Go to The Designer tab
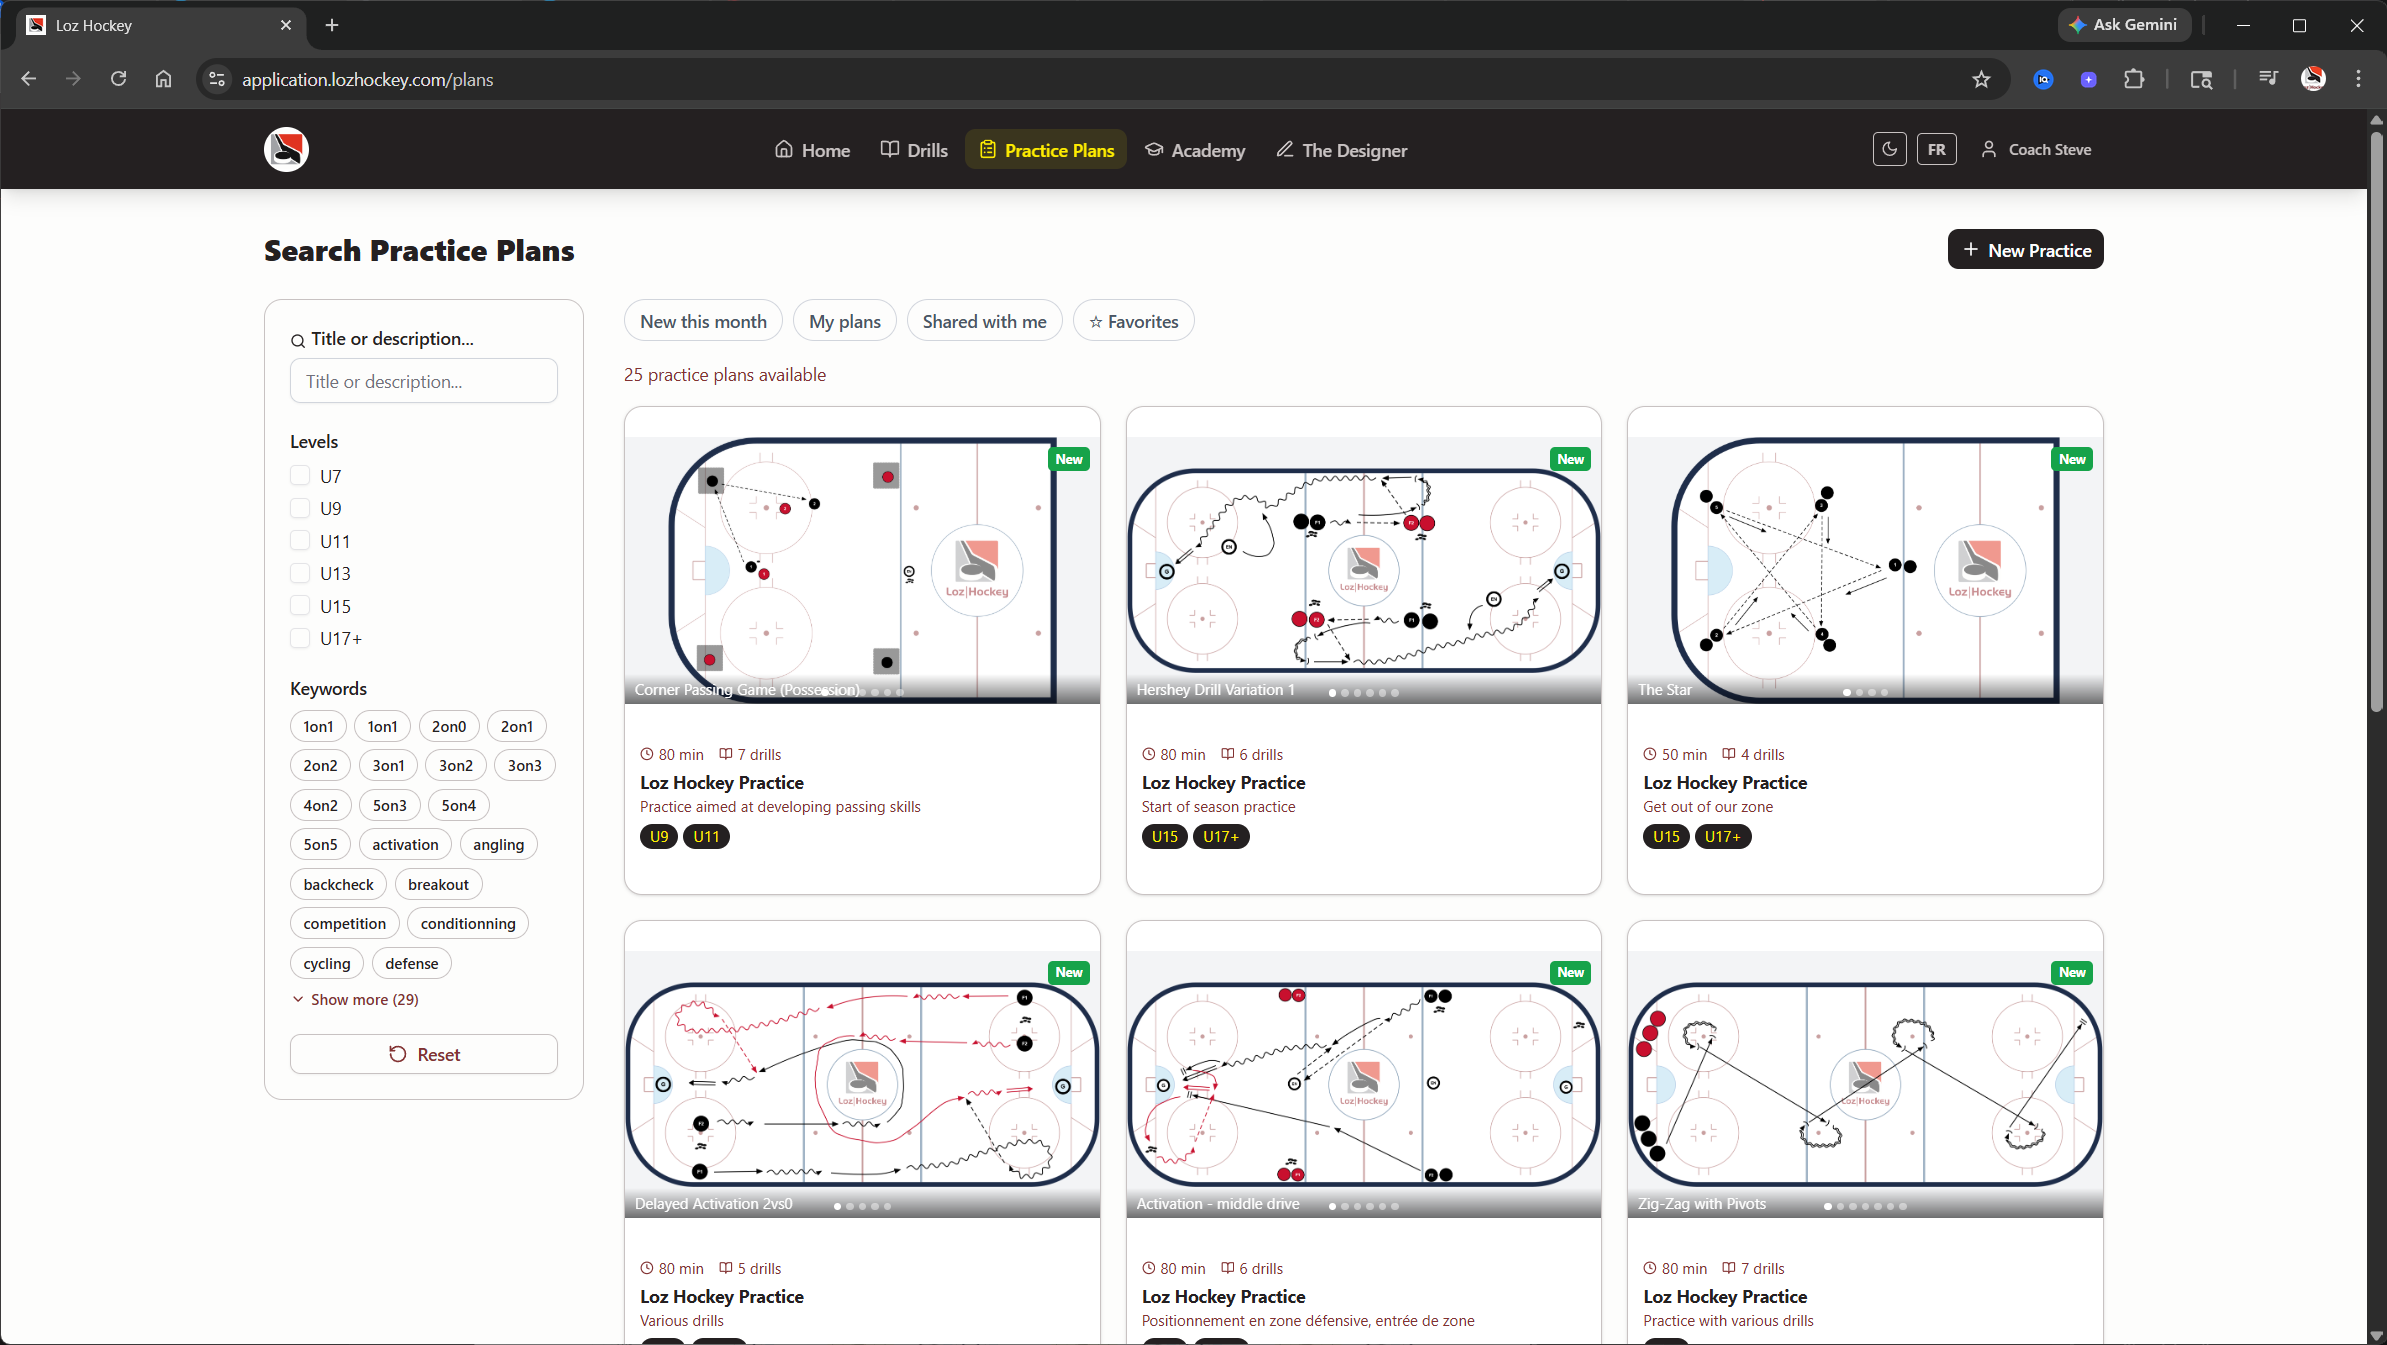Viewport: 2387px width, 1345px height. [x=1342, y=150]
